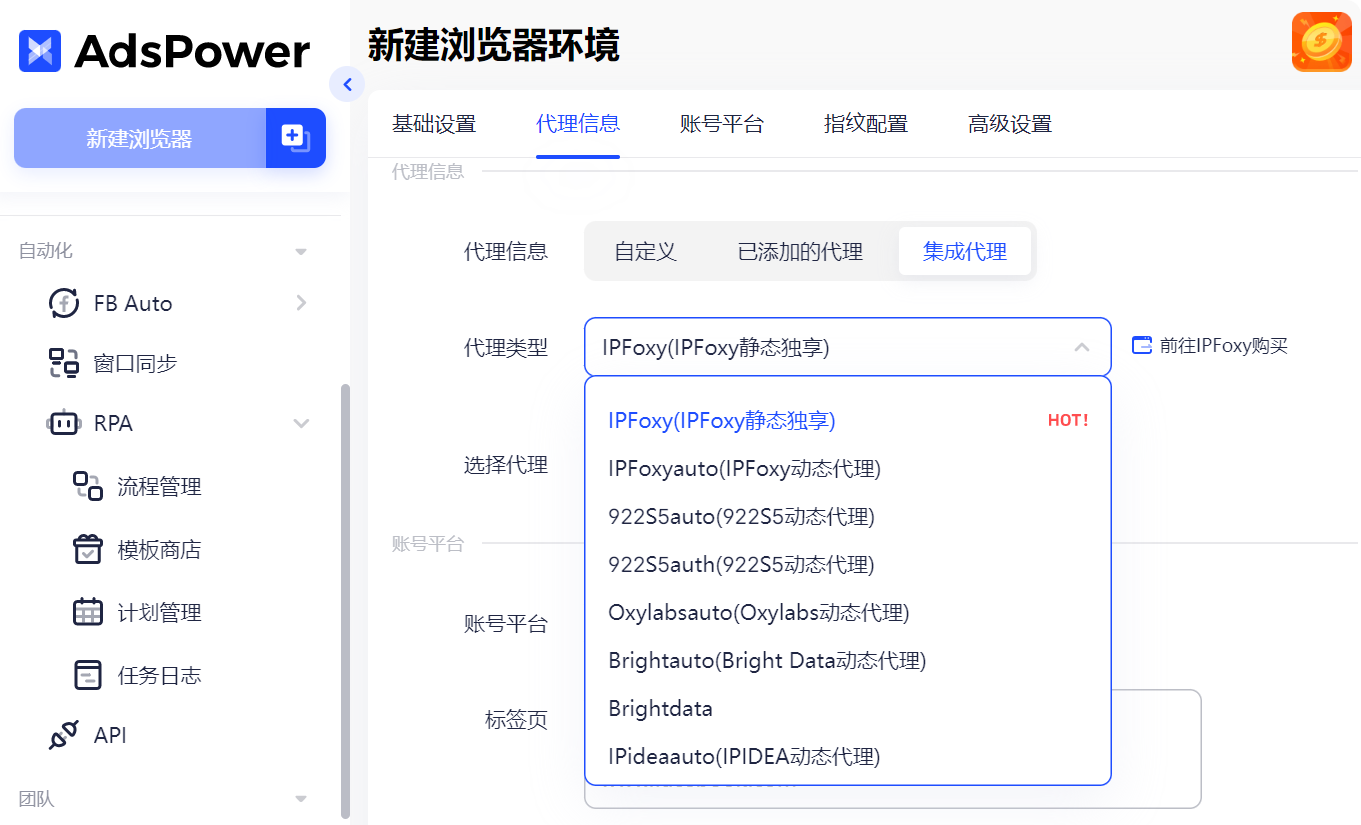Viewport: 1361px width, 825px height.
Task: Open the 前往IPFoxy购买 link
Action: (x=1224, y=346)
